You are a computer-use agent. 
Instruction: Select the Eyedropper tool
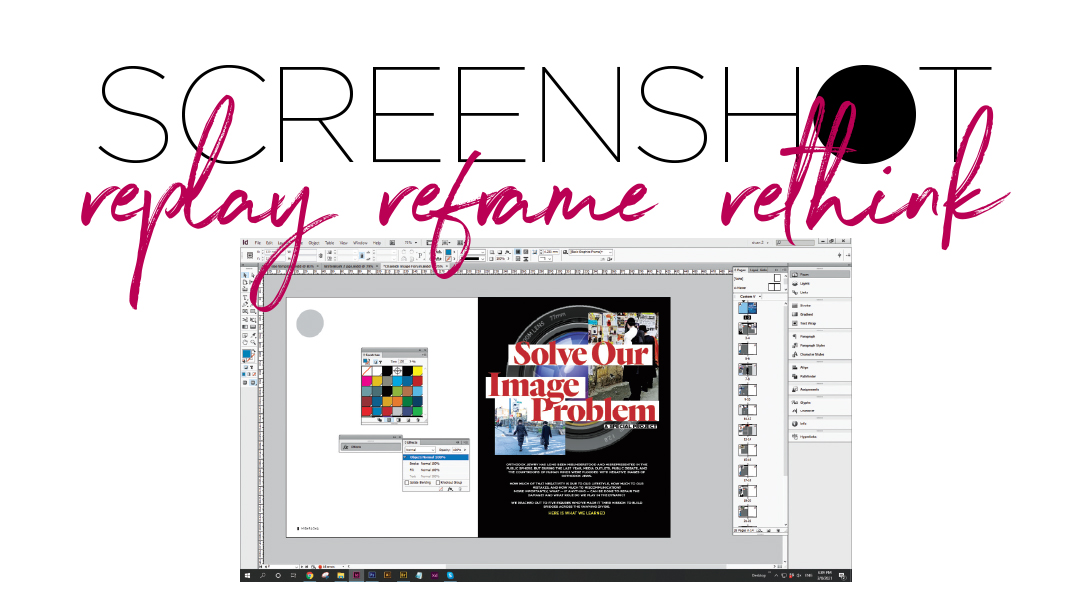(253, 335)
